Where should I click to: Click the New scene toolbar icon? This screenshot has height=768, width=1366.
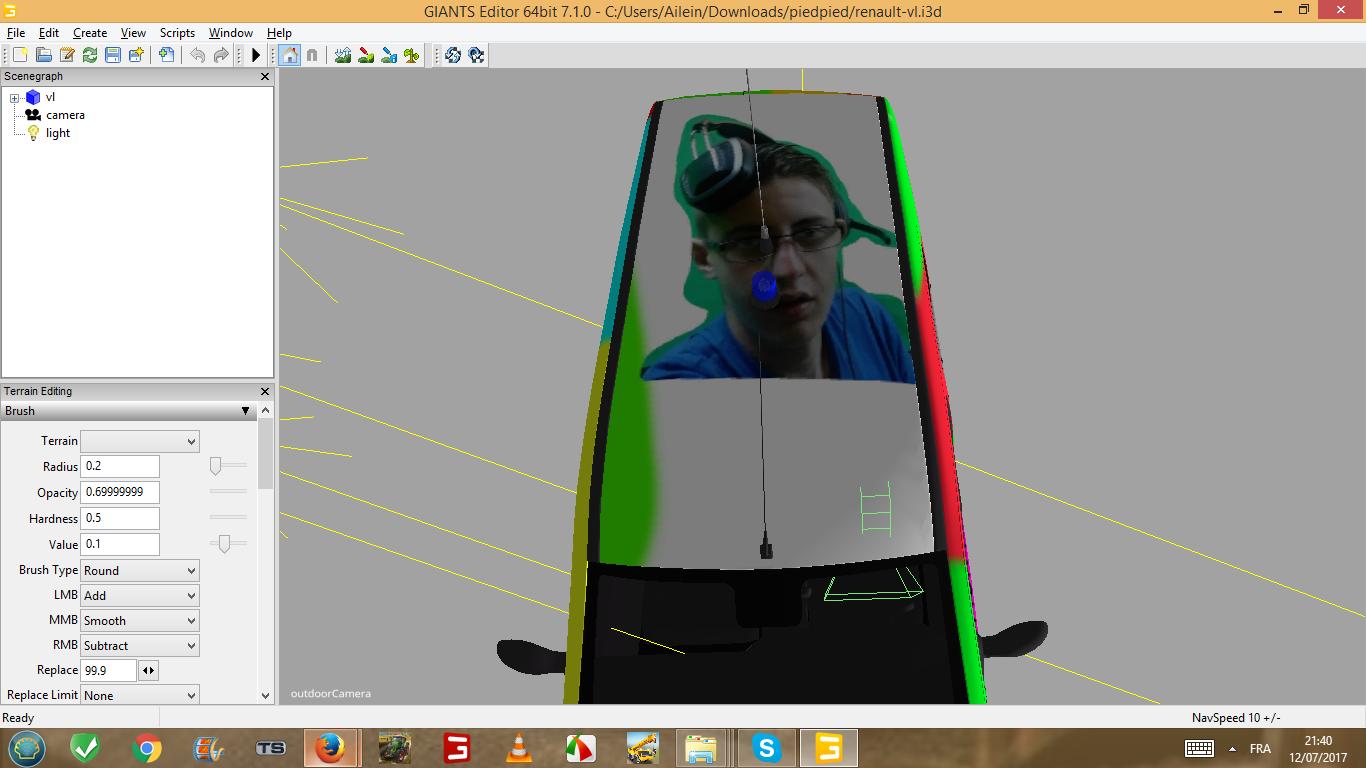point(20,55)
